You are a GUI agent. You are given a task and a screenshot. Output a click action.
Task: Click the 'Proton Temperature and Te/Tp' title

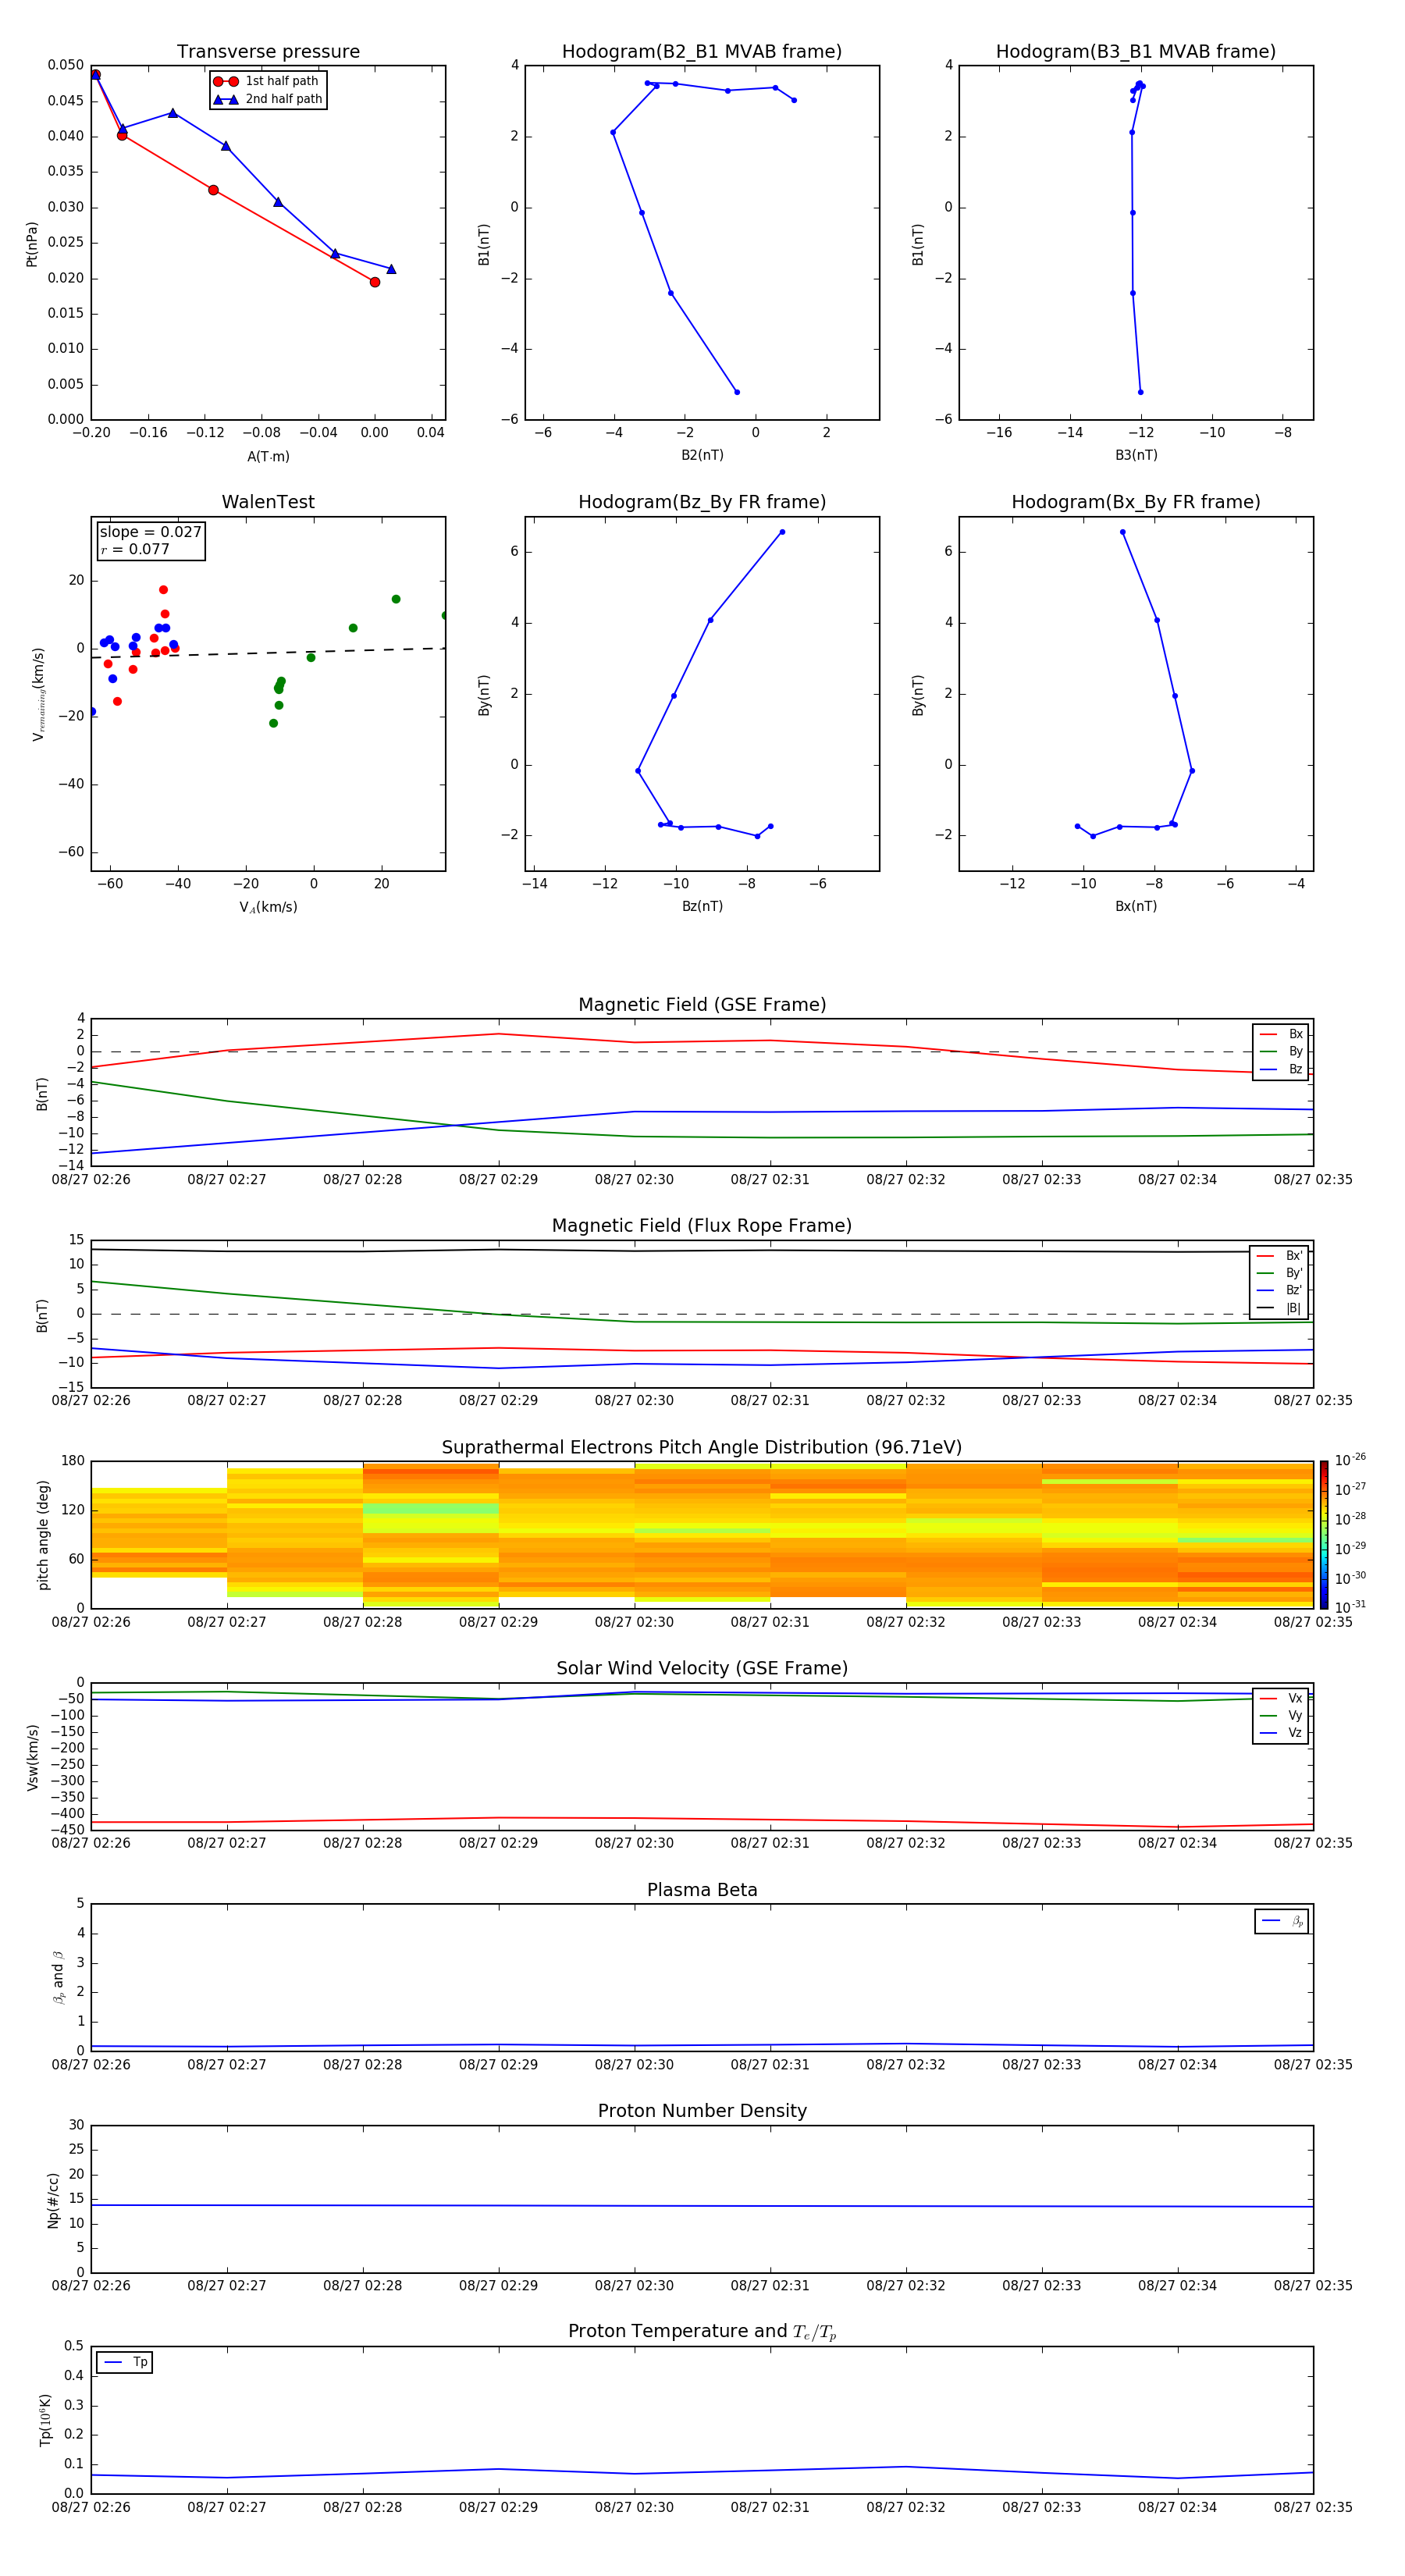coord(702,2332)
